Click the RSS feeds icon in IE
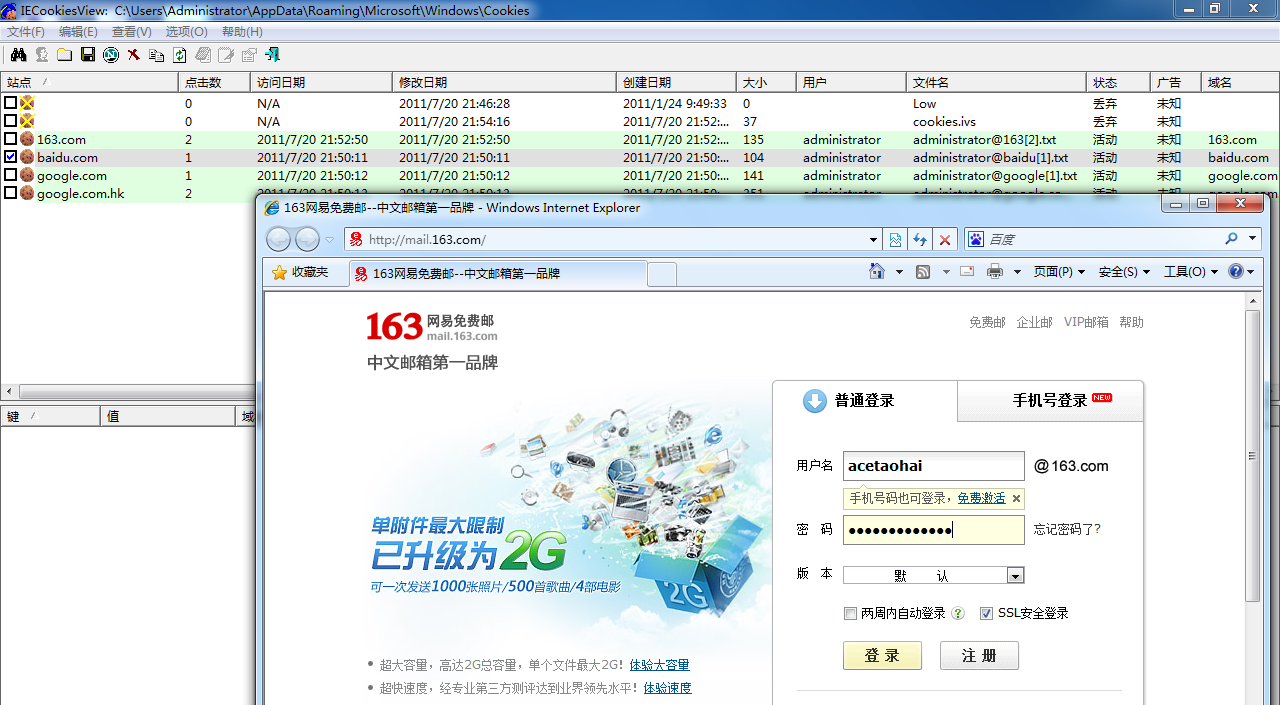This screenshot has width=1280, height=705. pyautogui.click(x=923, y=272)
